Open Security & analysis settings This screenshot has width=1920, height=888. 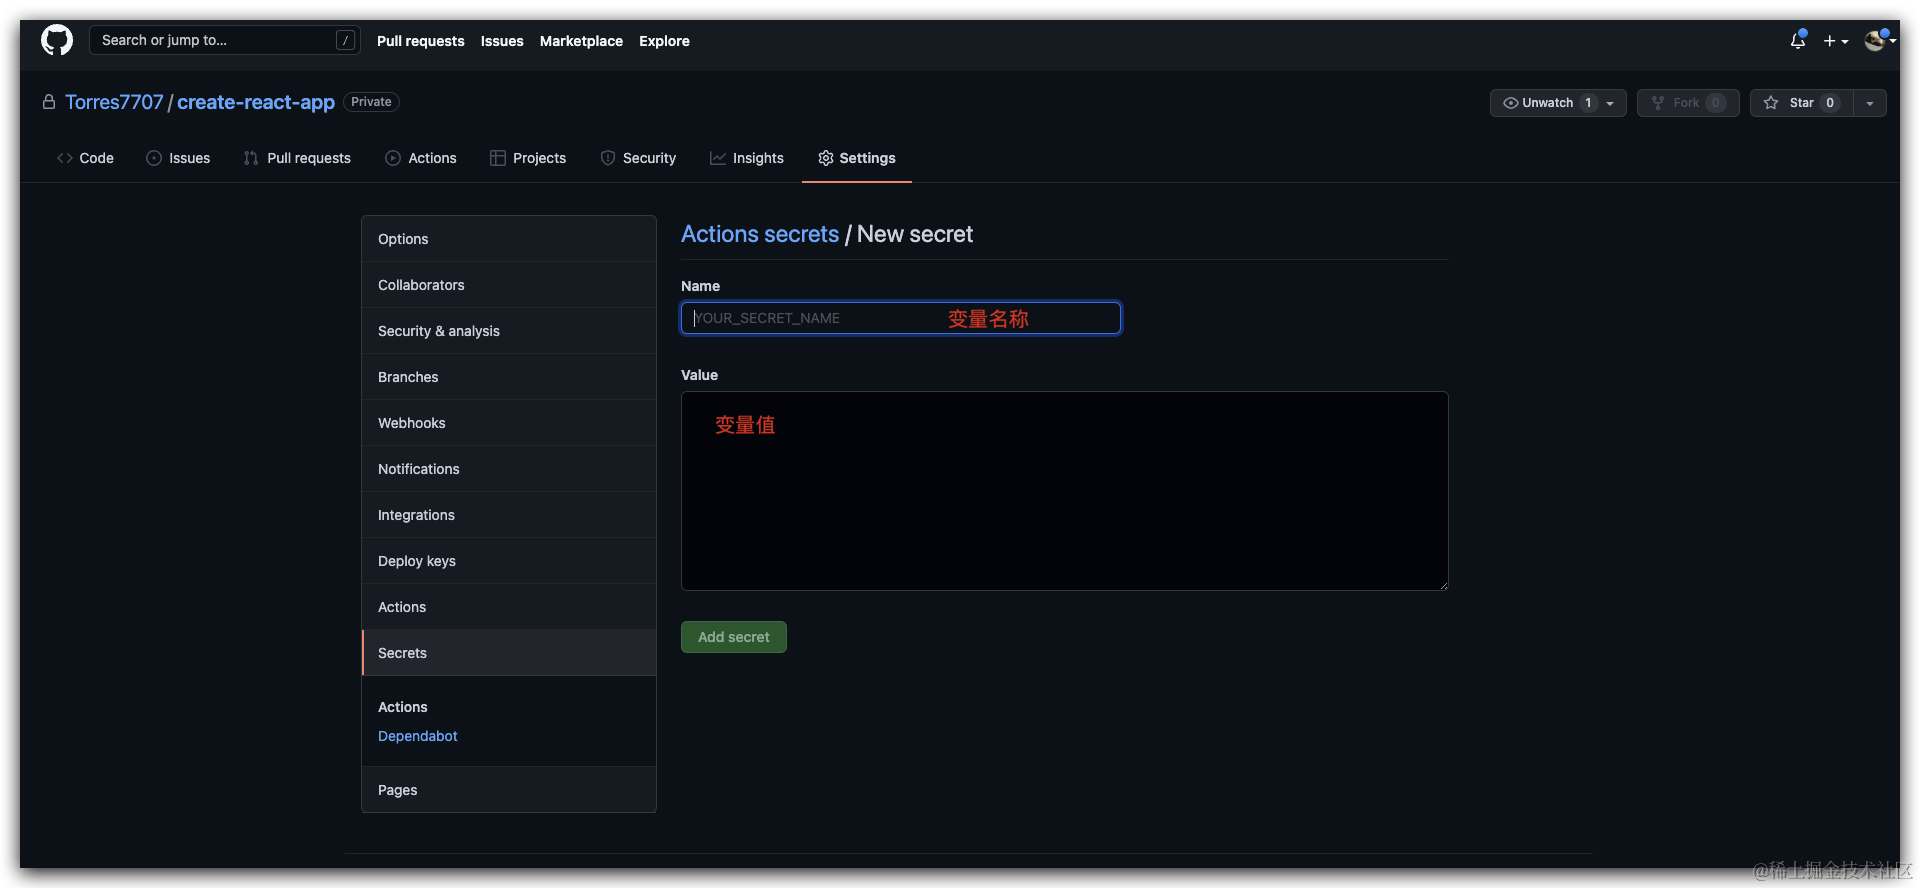point(509,331)
